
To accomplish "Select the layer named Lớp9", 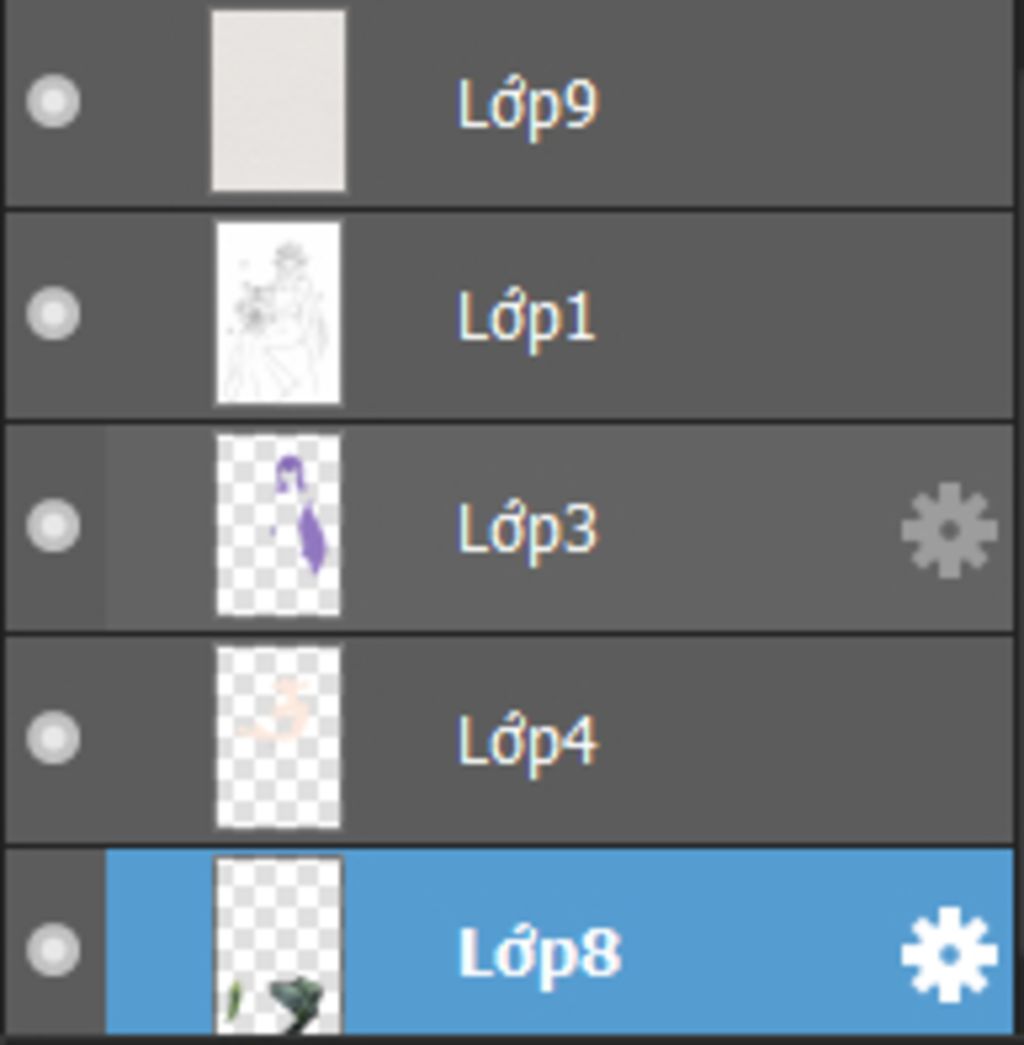I will (x=527, y=104).
